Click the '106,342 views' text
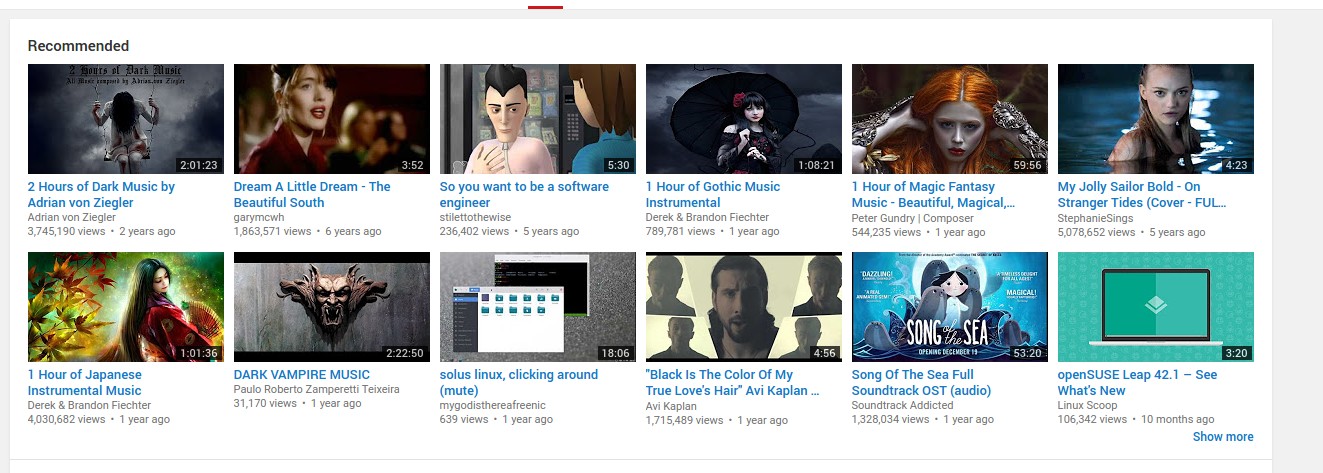 point(1092,419)
